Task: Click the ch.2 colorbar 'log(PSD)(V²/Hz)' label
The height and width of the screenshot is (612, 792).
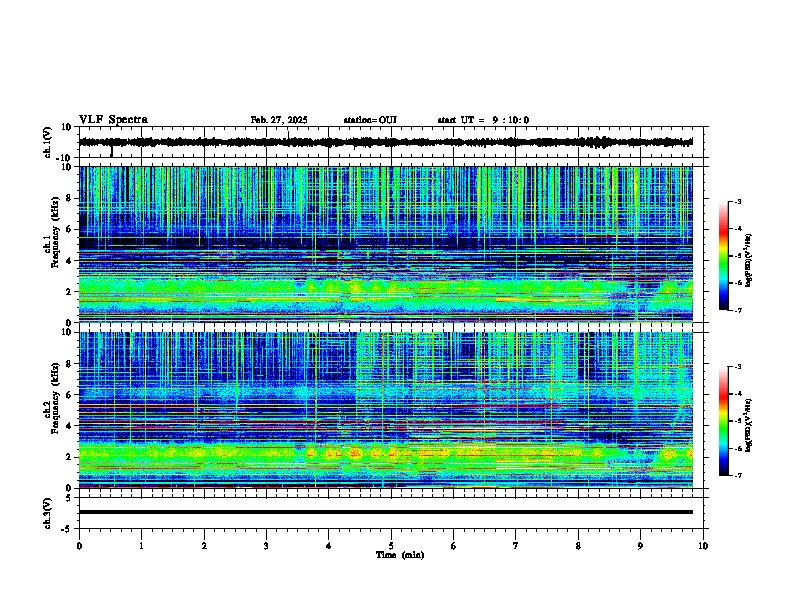Action: click(749, 425)
